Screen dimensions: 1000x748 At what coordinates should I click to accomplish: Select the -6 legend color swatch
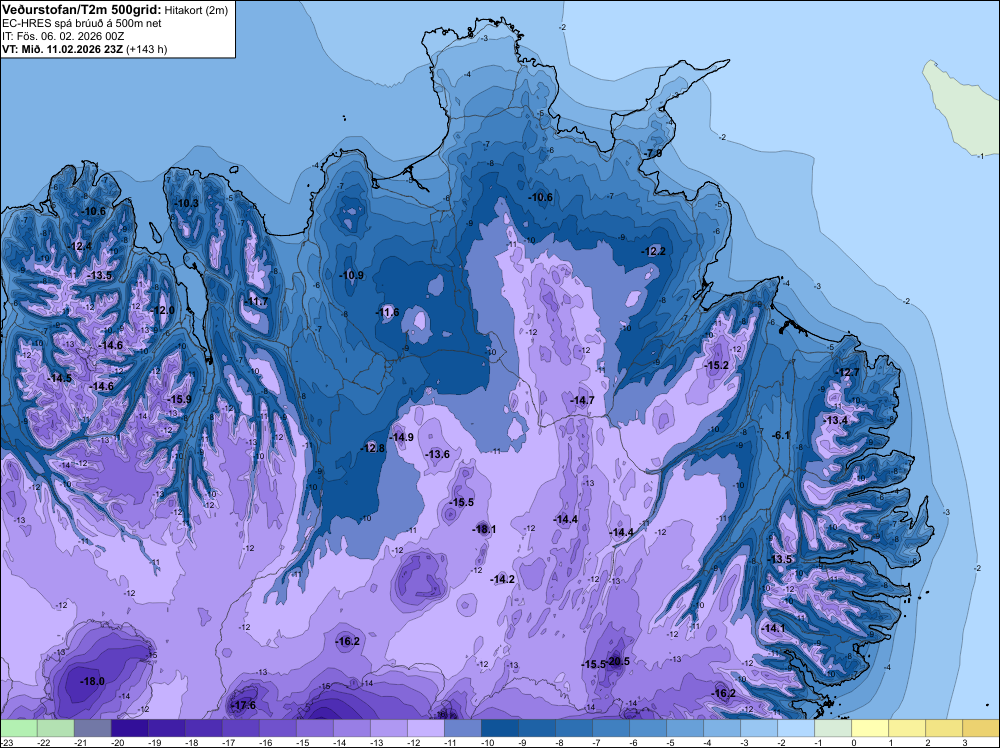647,728
